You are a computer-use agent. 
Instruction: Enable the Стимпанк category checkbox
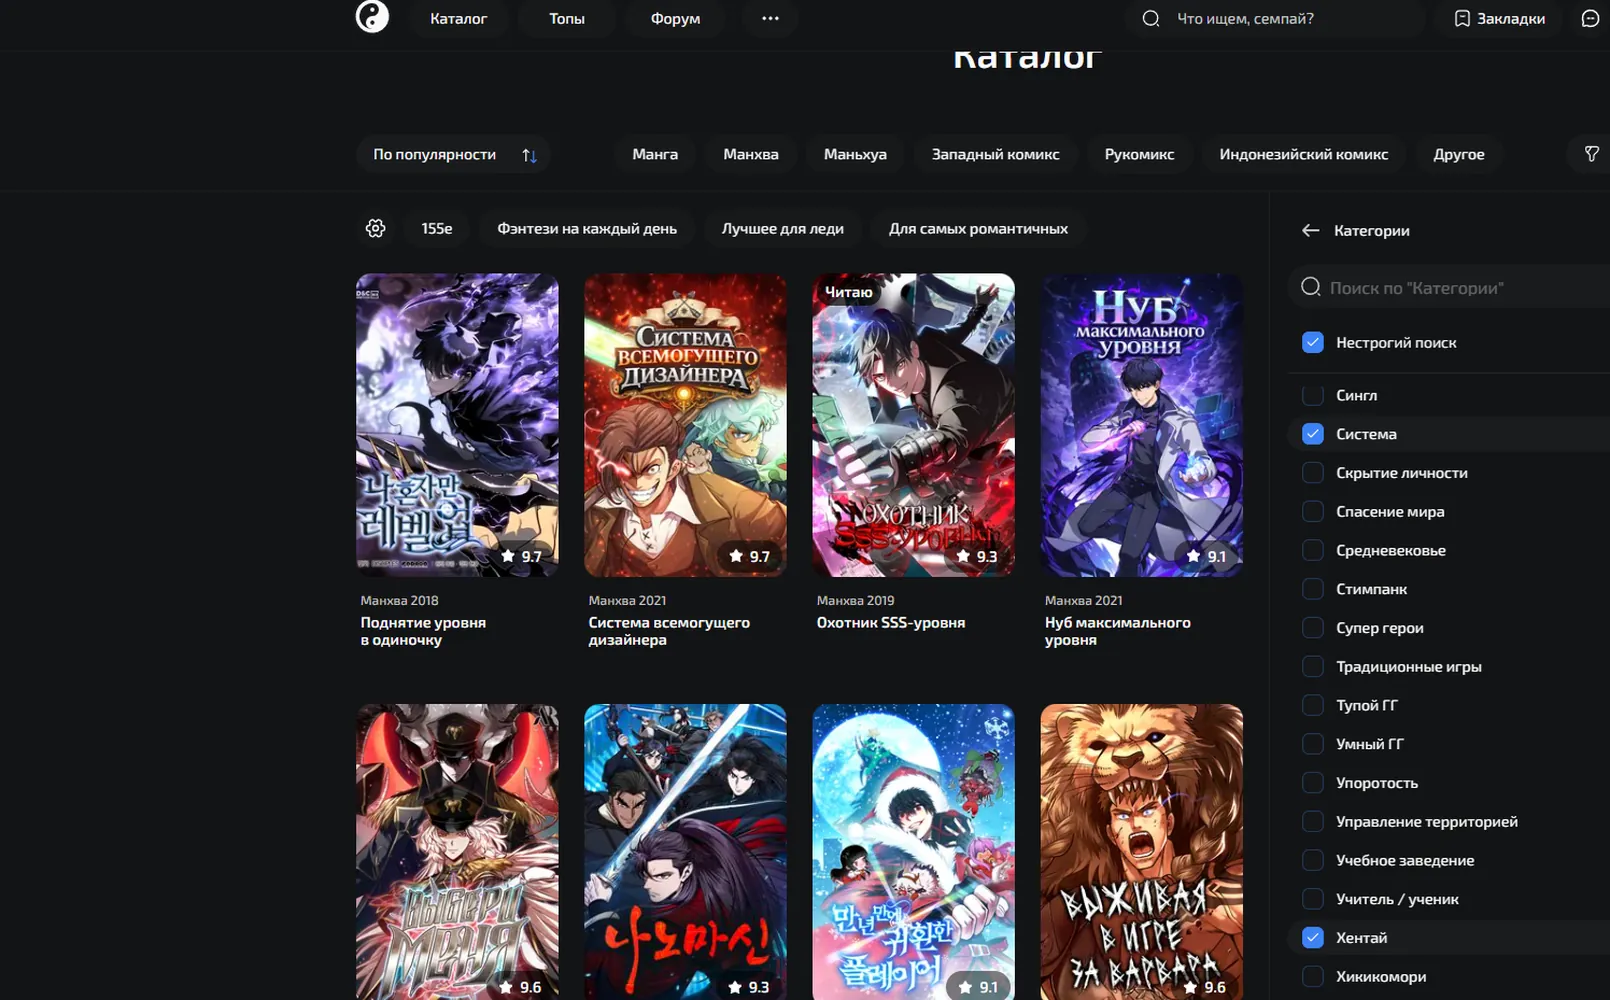pos(1313,589)
